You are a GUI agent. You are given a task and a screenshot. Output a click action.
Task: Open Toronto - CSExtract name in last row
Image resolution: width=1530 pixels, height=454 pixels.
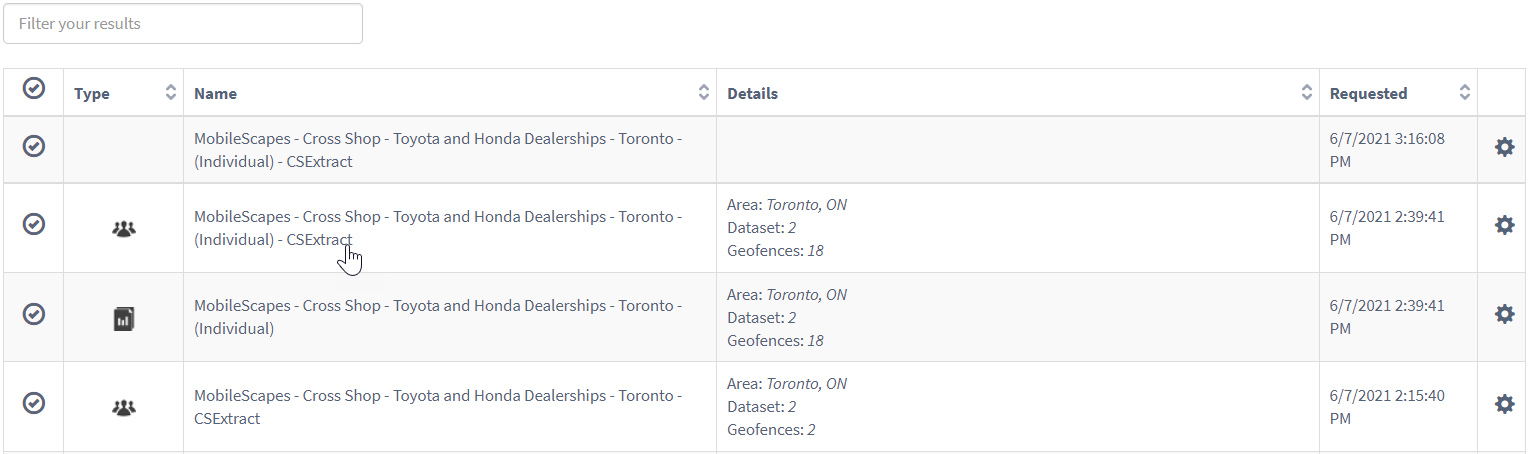438,407
